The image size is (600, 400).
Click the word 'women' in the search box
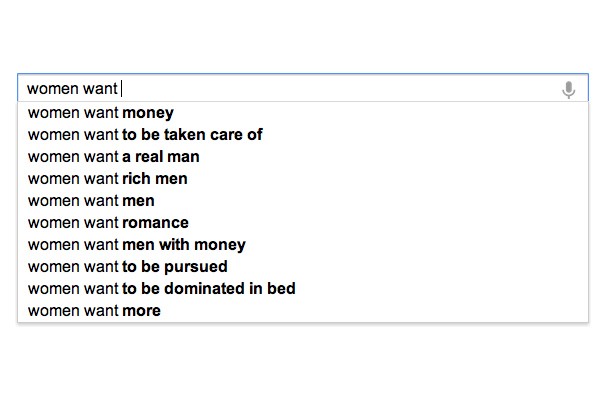[x=52, y=89]
